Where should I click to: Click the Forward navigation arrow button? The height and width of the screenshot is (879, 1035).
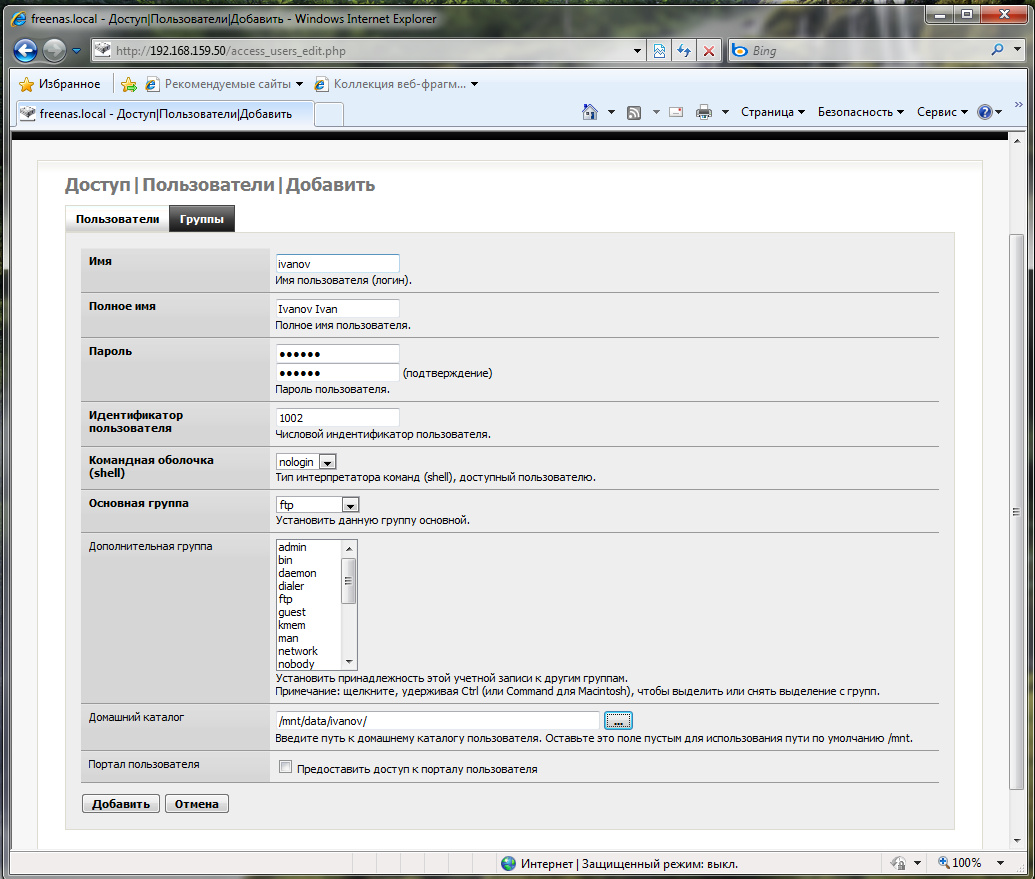pyautogui.click(x=54, y=50)
